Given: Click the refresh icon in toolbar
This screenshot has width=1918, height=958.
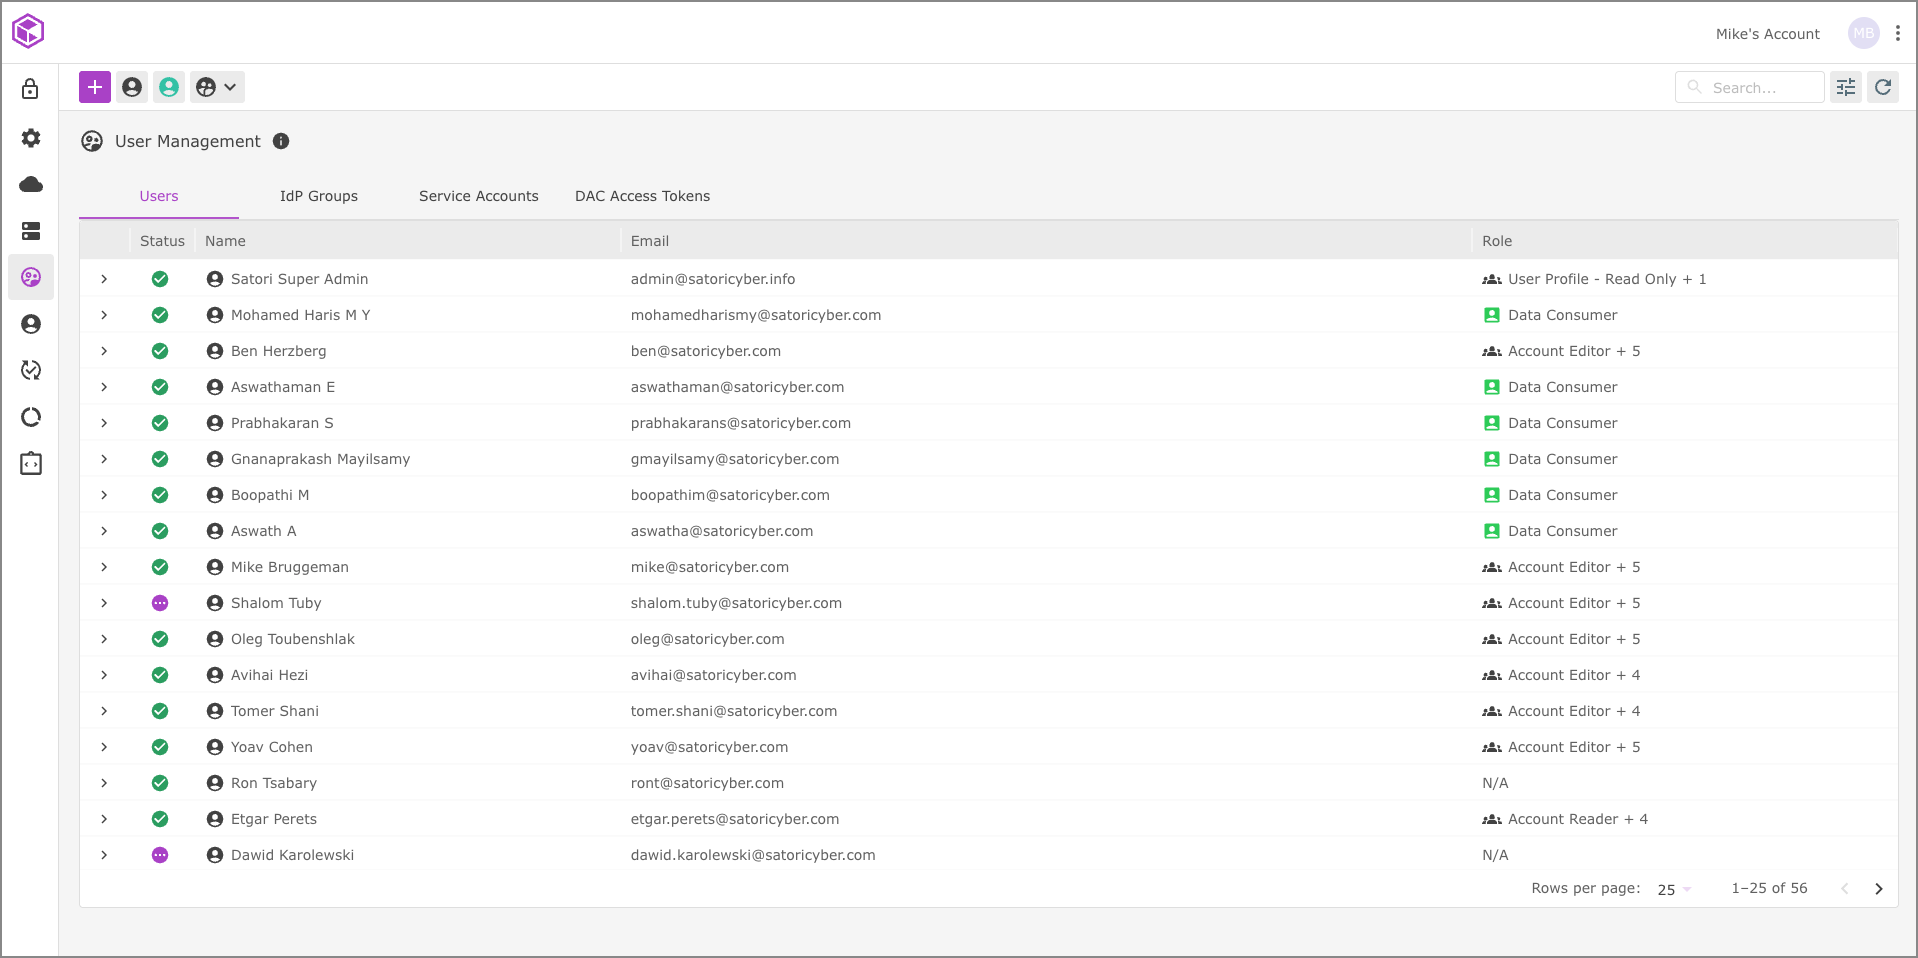Looking at the screenshot, I should point(1882,87).
